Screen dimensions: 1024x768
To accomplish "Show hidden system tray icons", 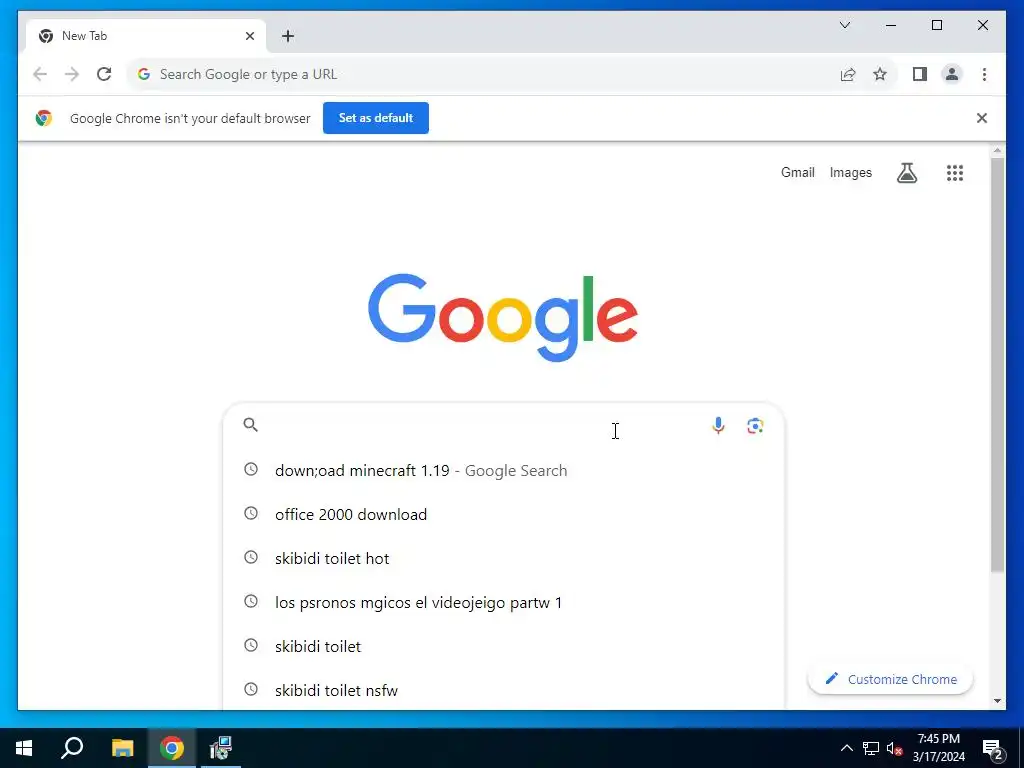I will point(846,748).
